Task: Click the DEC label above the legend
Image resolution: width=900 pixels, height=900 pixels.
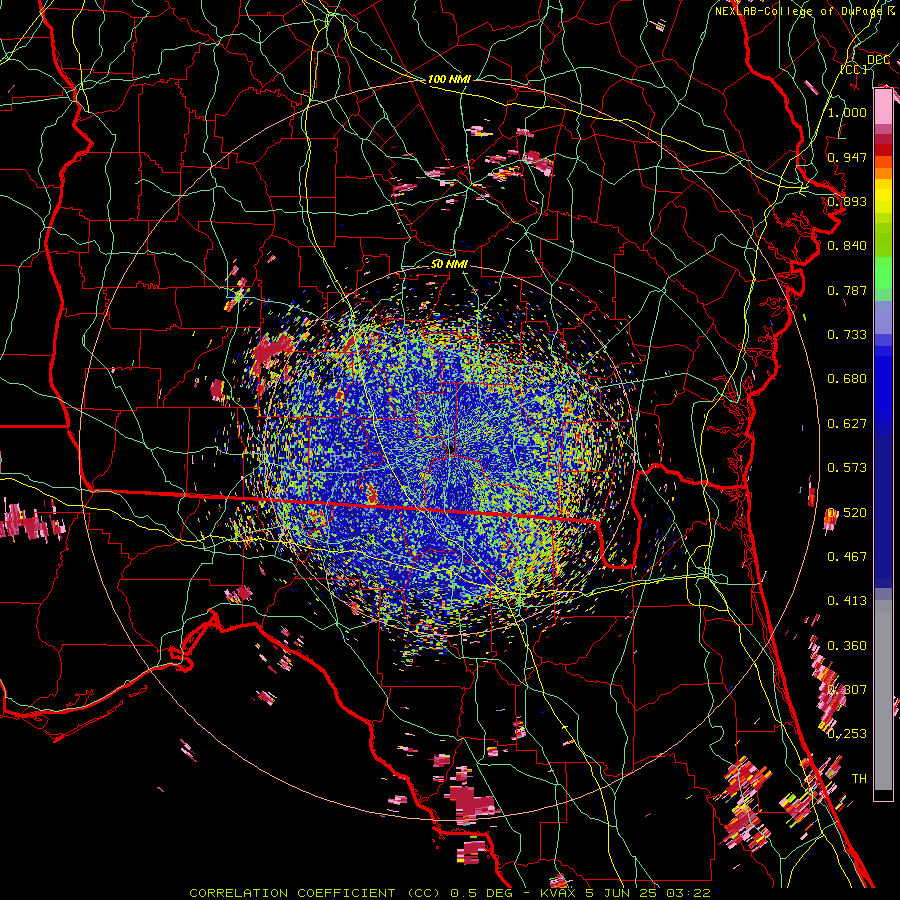Action: [878, 60]
